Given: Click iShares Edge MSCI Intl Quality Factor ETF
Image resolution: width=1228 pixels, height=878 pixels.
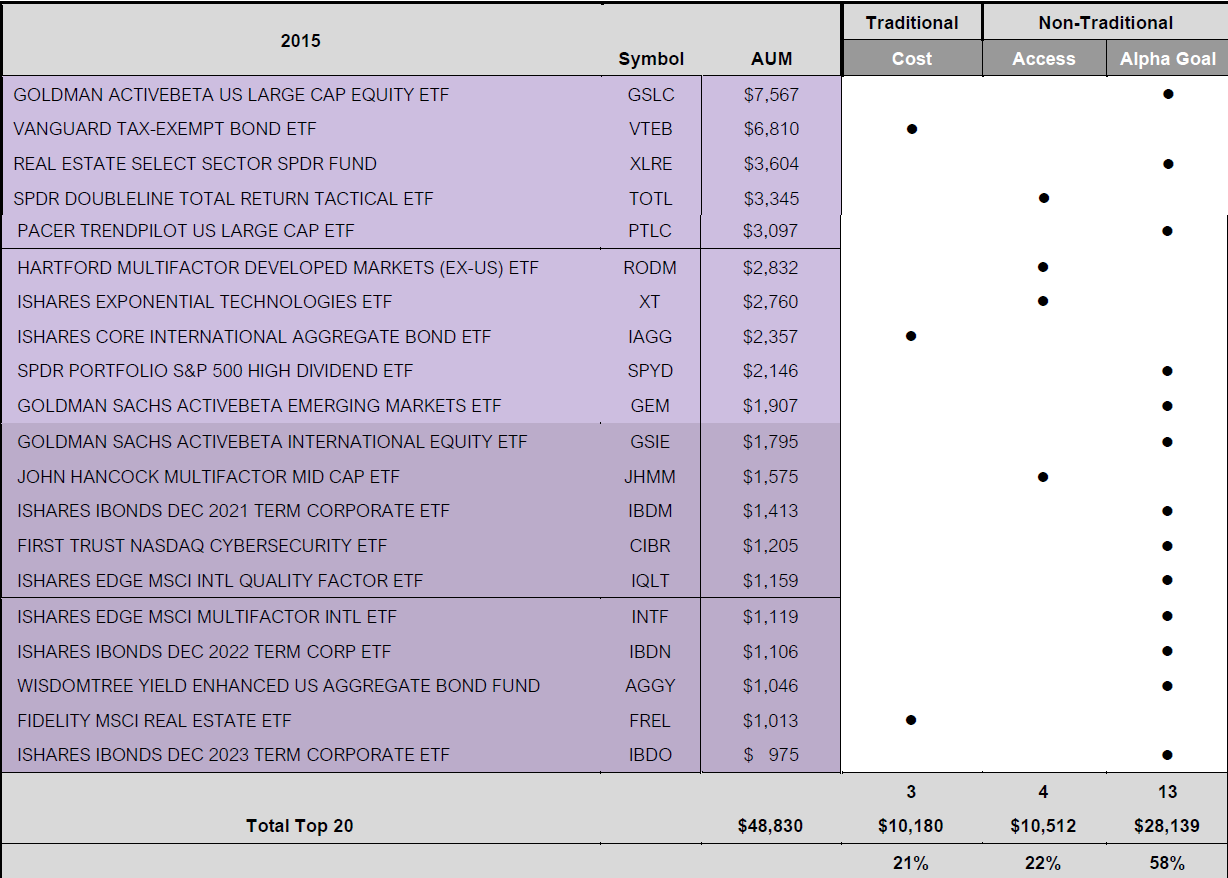Looking at the screenshot, I should coord(220,581).
